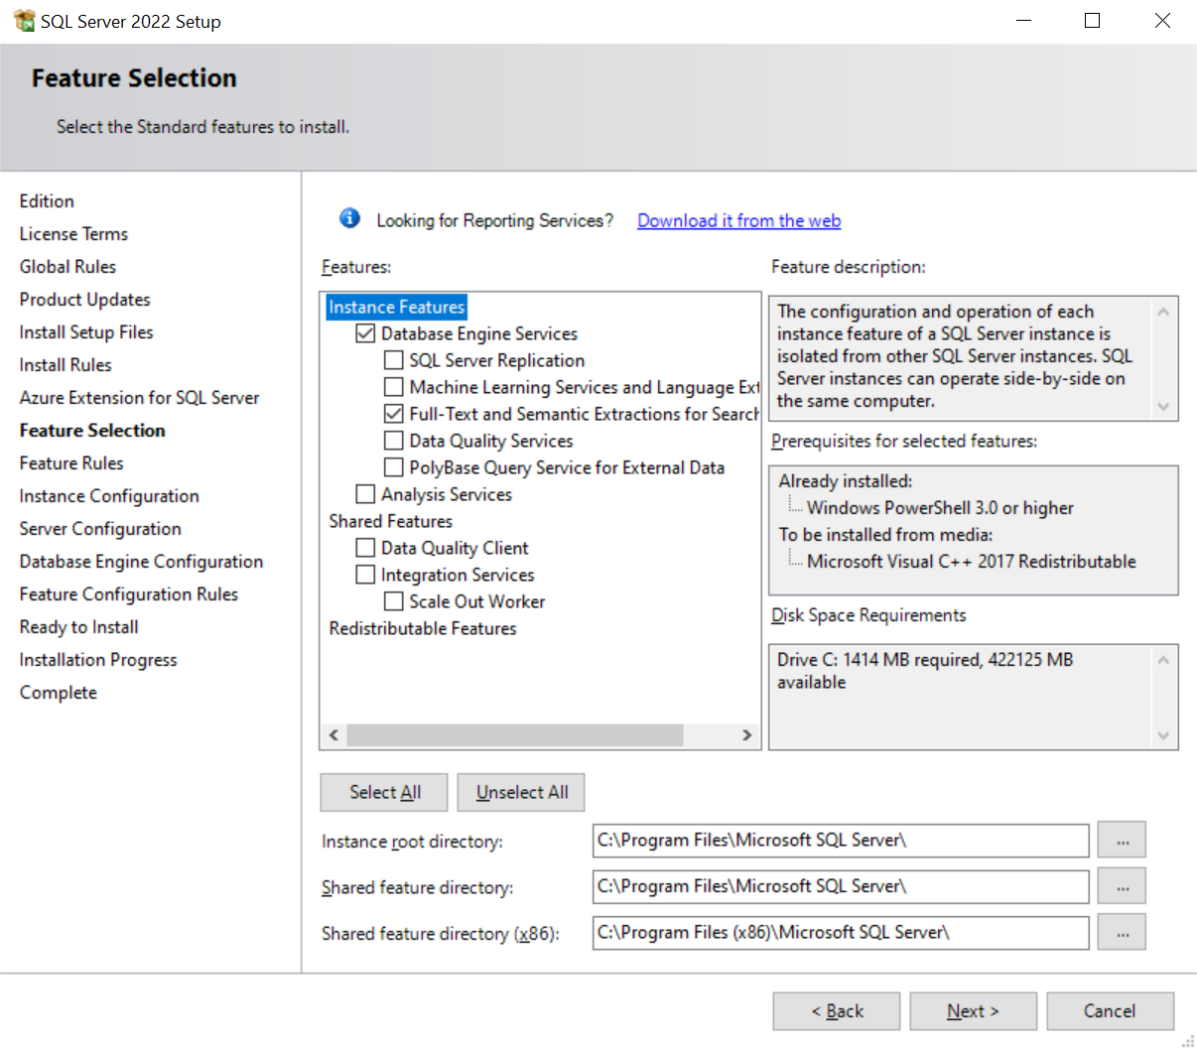Click the Select All button
This screenshot has height=1048, width=1197.
[384, 792]
